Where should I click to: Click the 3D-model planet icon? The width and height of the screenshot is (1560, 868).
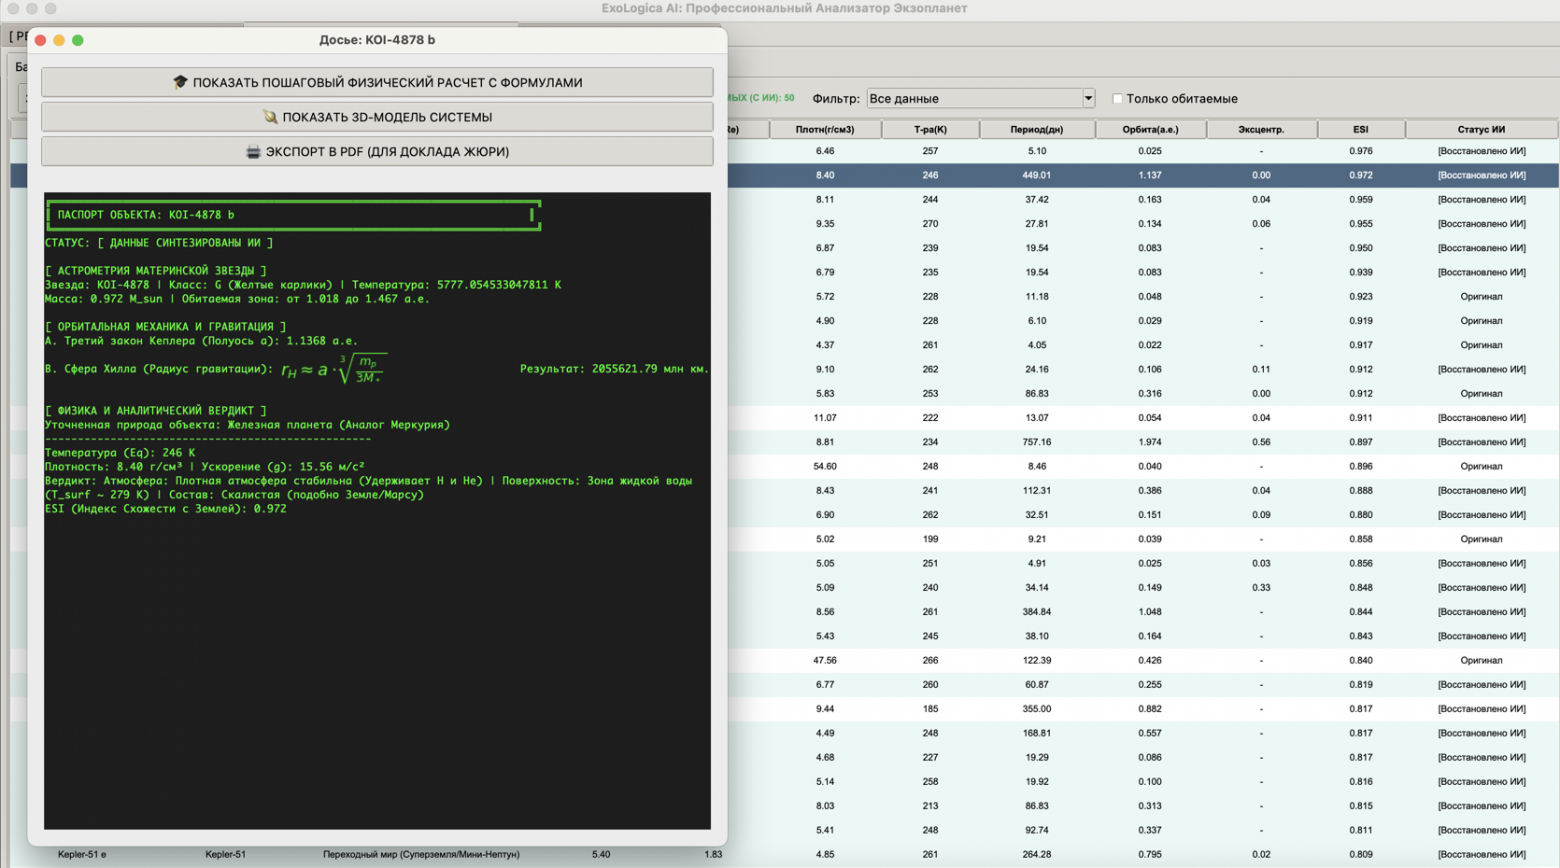click(270, 117)
